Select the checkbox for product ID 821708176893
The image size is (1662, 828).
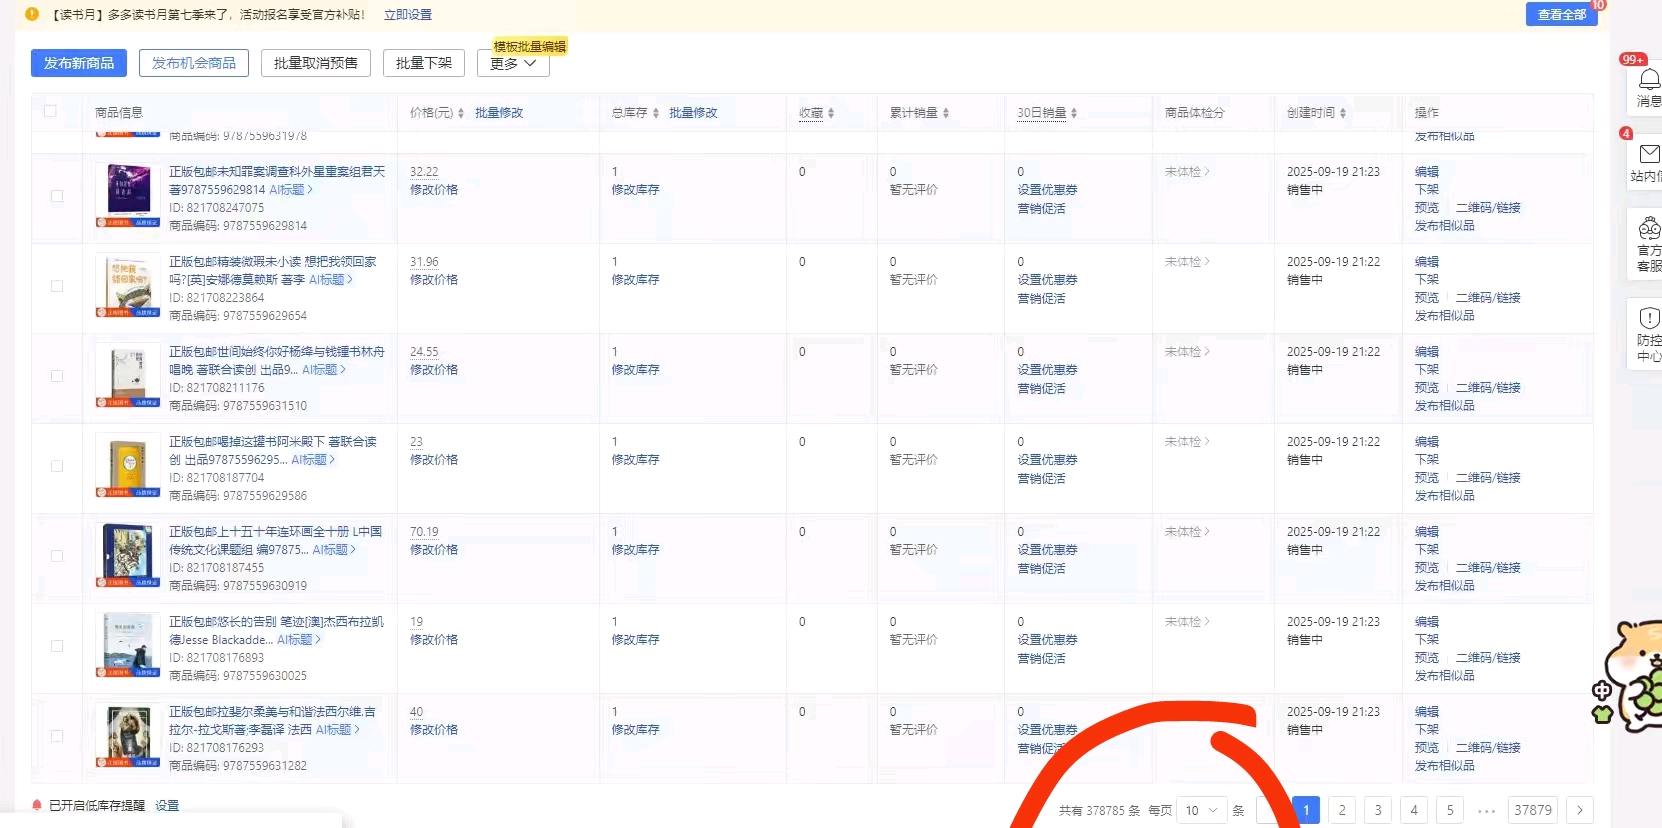[x=57, y=646]
